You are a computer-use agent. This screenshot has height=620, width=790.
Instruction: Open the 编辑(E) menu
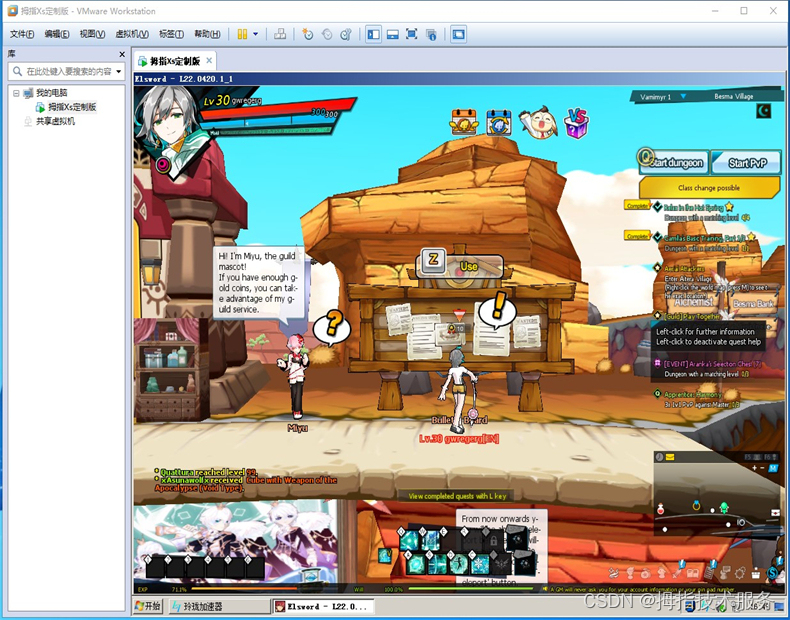pyautogui.click(x=56, y=34)
